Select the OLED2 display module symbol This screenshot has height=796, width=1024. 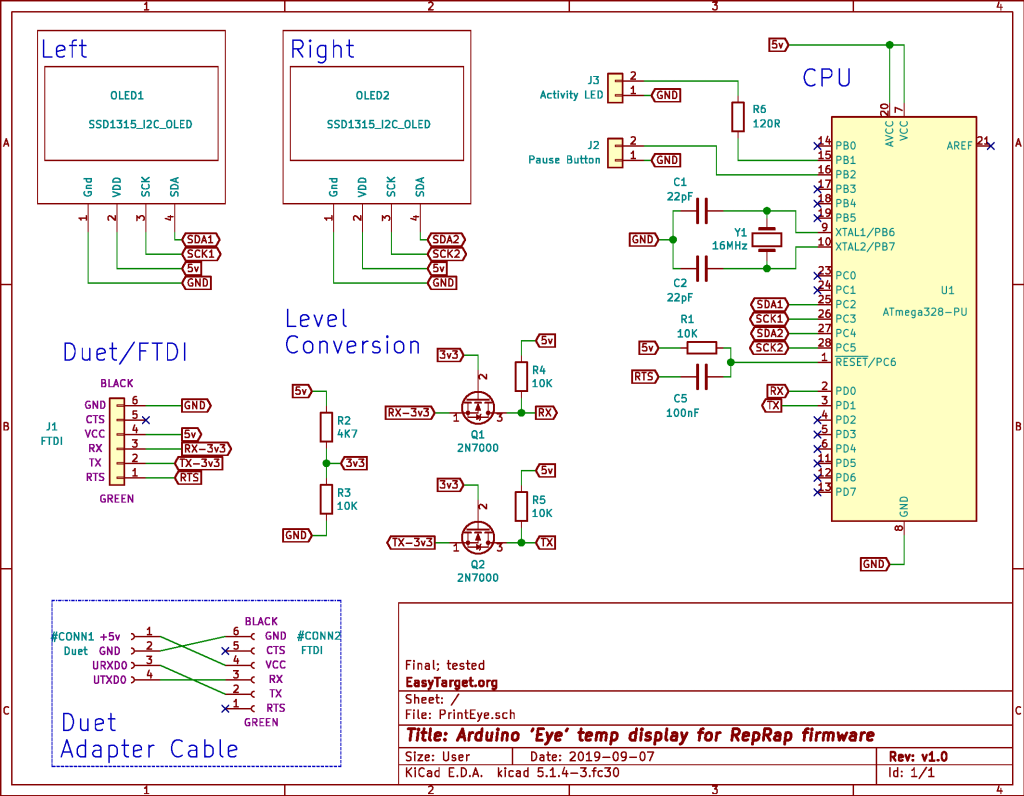377,117
